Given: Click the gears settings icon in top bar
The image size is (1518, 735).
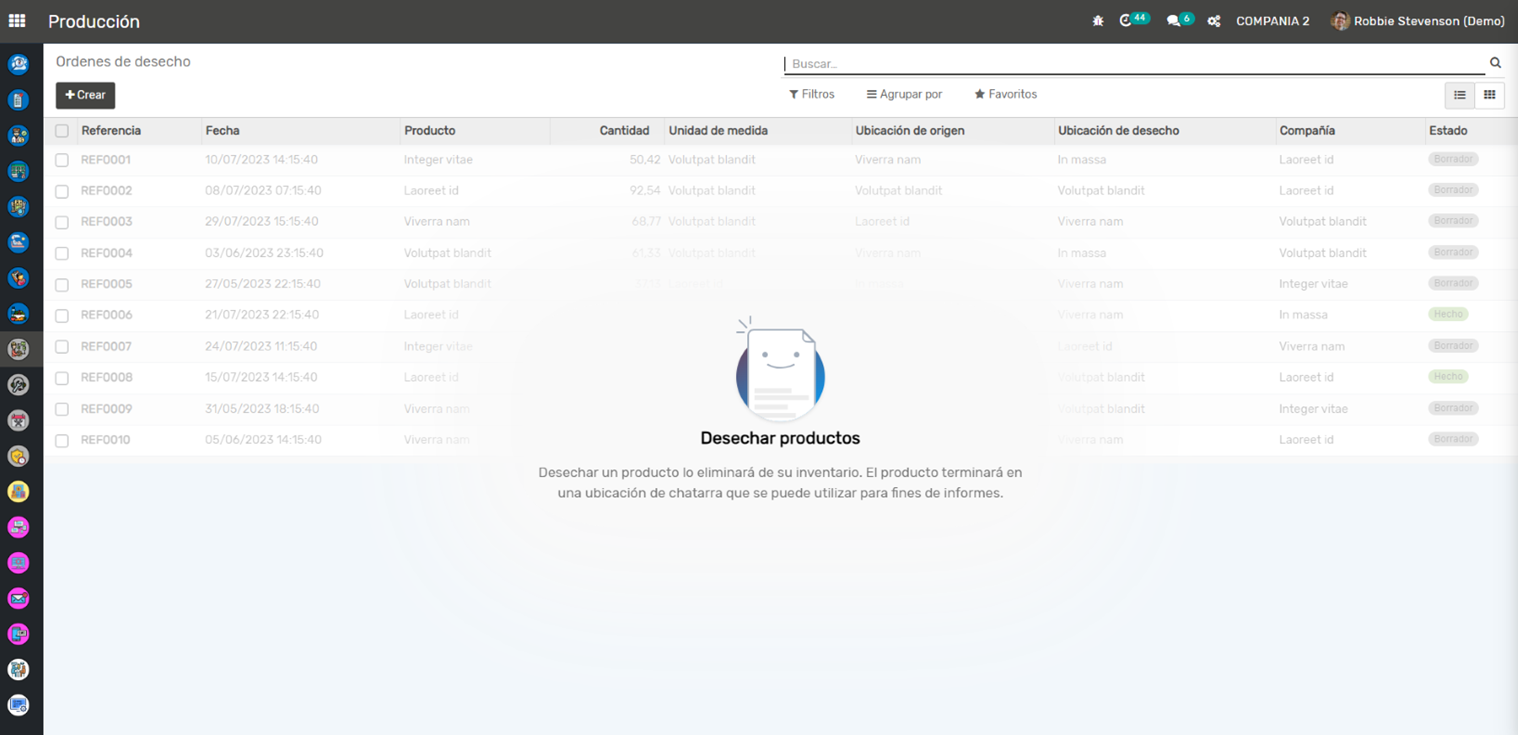Looking at the screenshot, I should [1214, 21].
